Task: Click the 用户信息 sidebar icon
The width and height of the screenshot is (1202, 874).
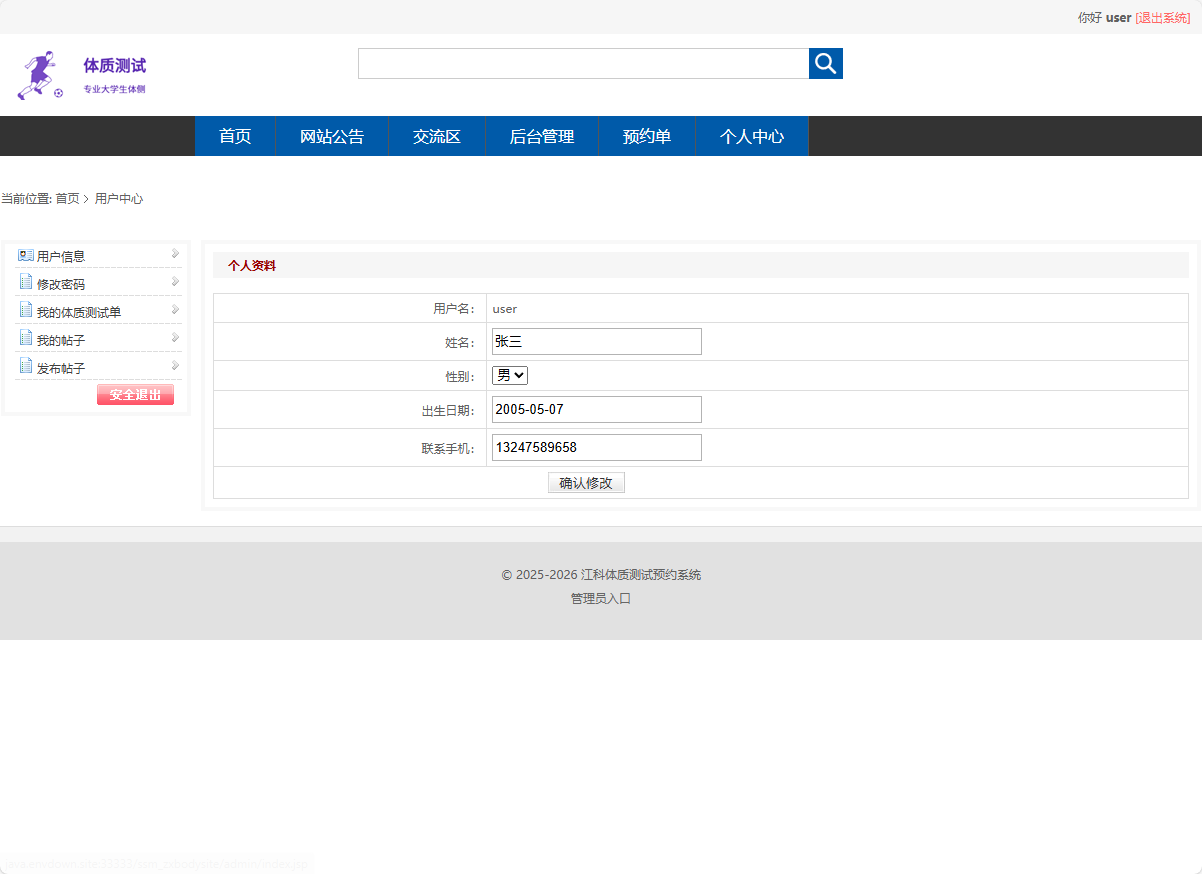Action: [x=25, y=255]
